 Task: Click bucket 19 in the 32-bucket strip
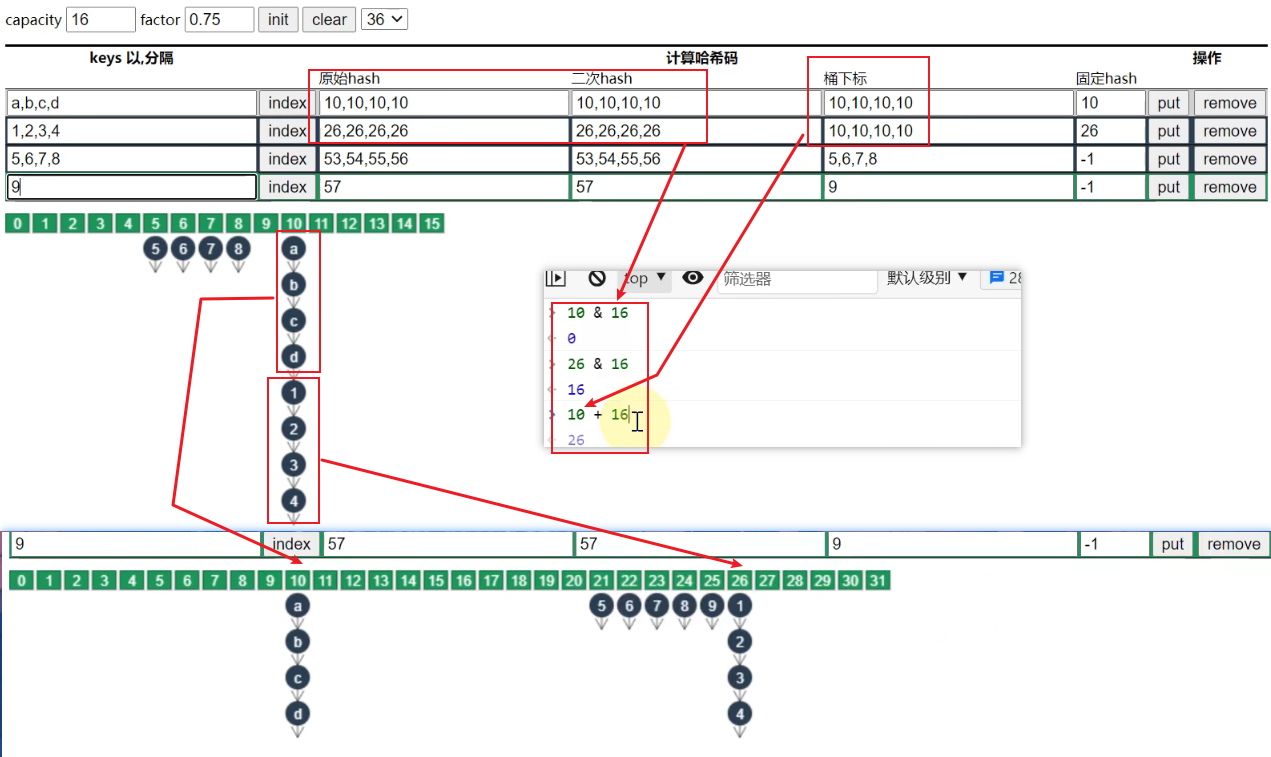point(545,581)
